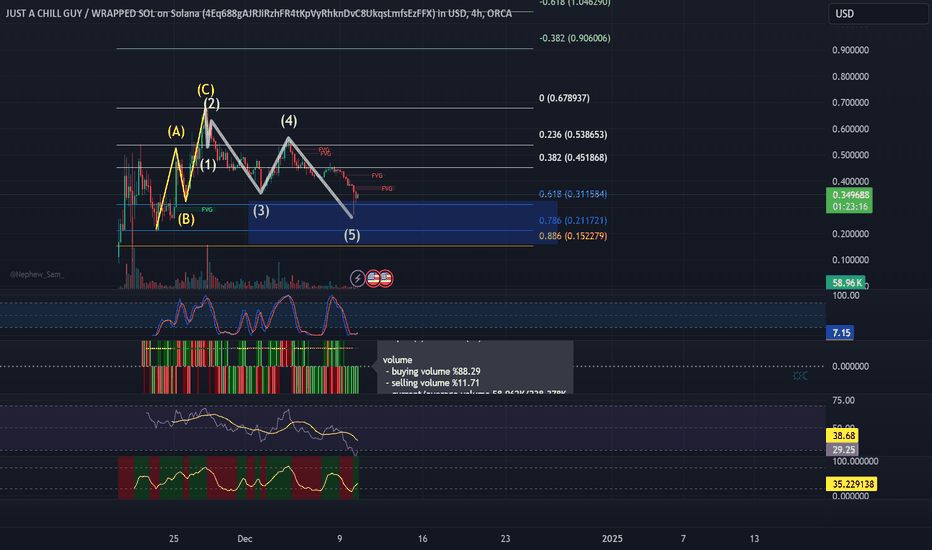Viewport: 932px width, 550px height.
Task: Click the 0.600000 price axis label
Action: click(850, 128)
